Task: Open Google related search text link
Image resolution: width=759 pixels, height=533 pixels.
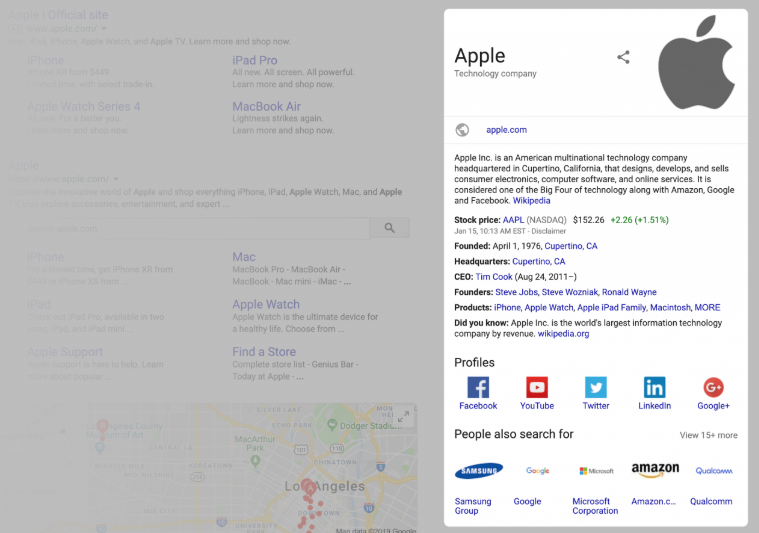Action: point(527,502)
